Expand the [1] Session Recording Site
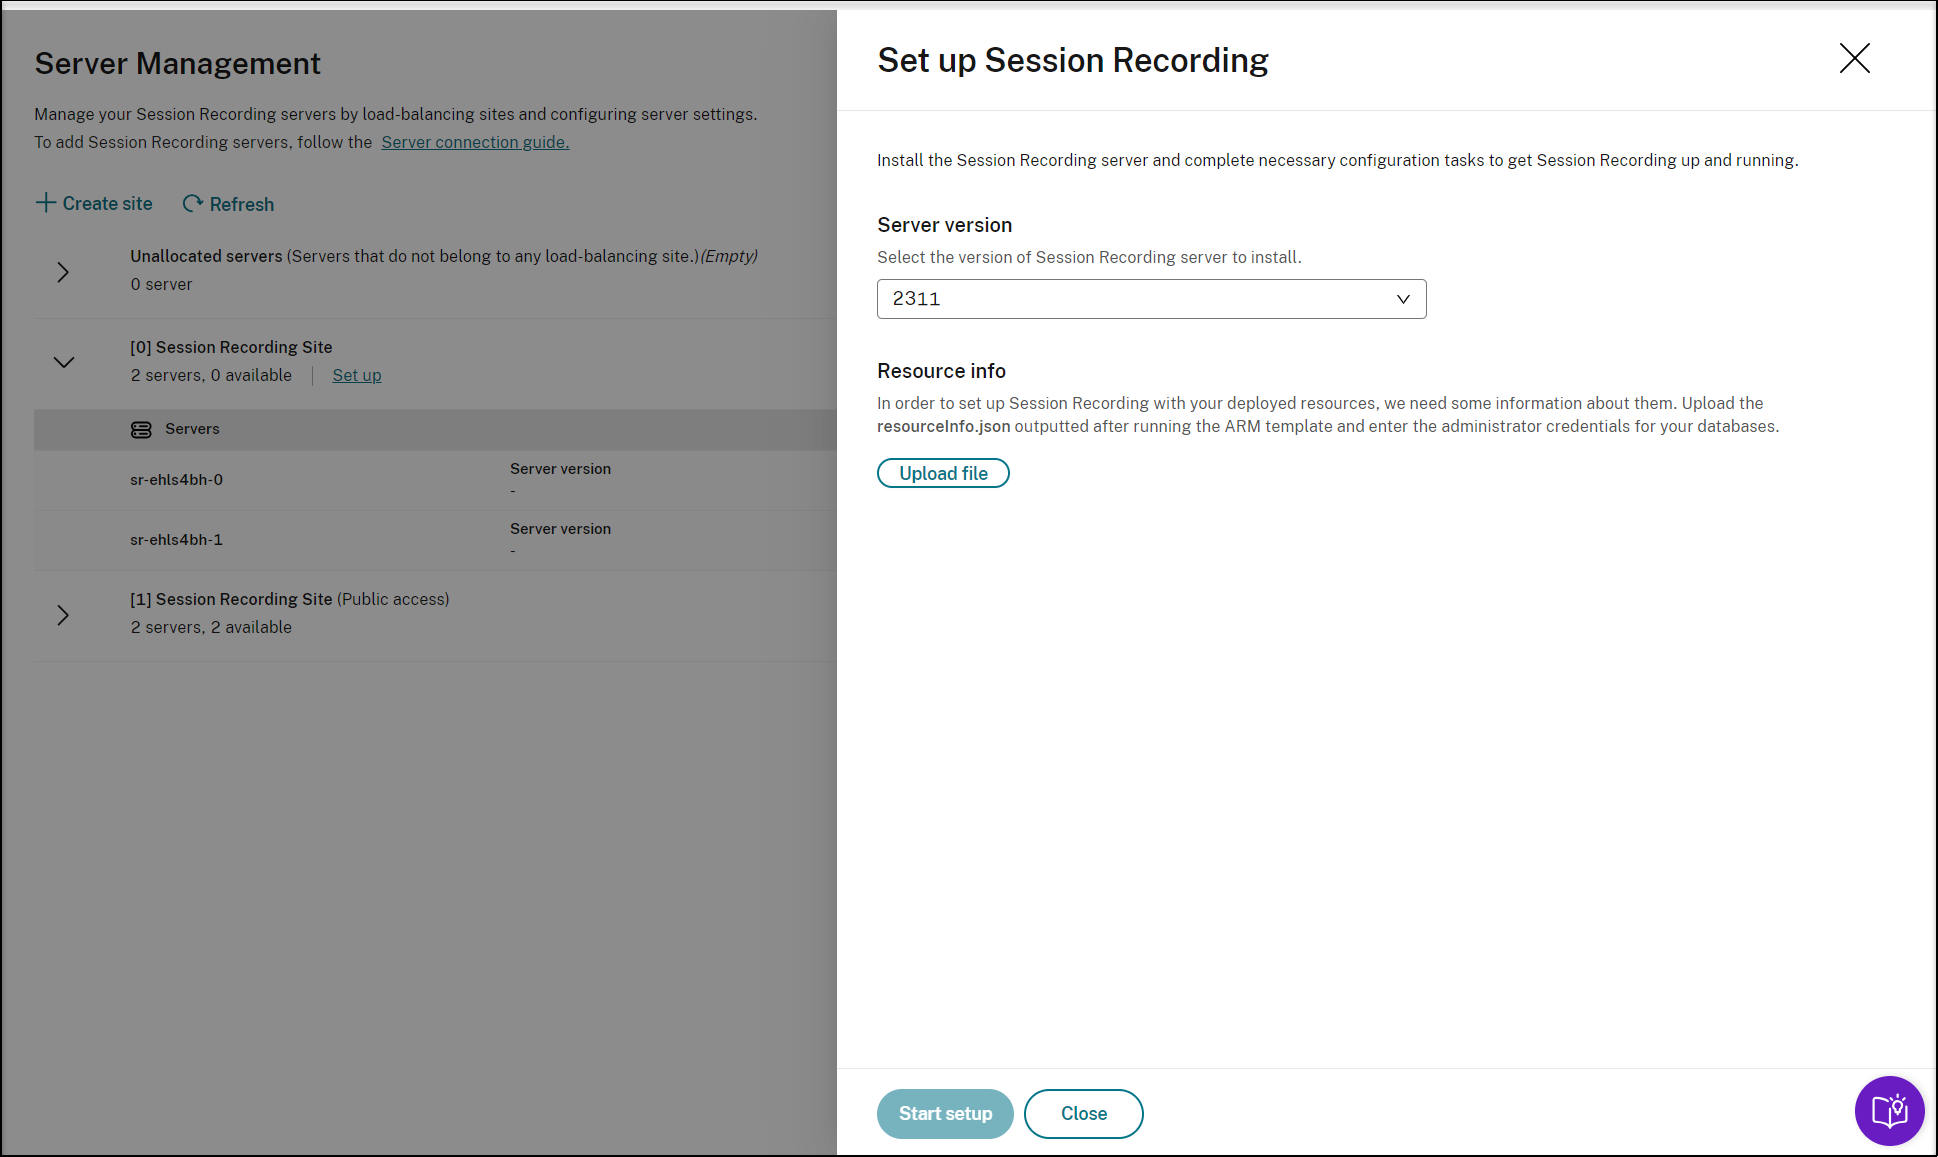This screenshot has height=1157, width=1938. point(63,615)
